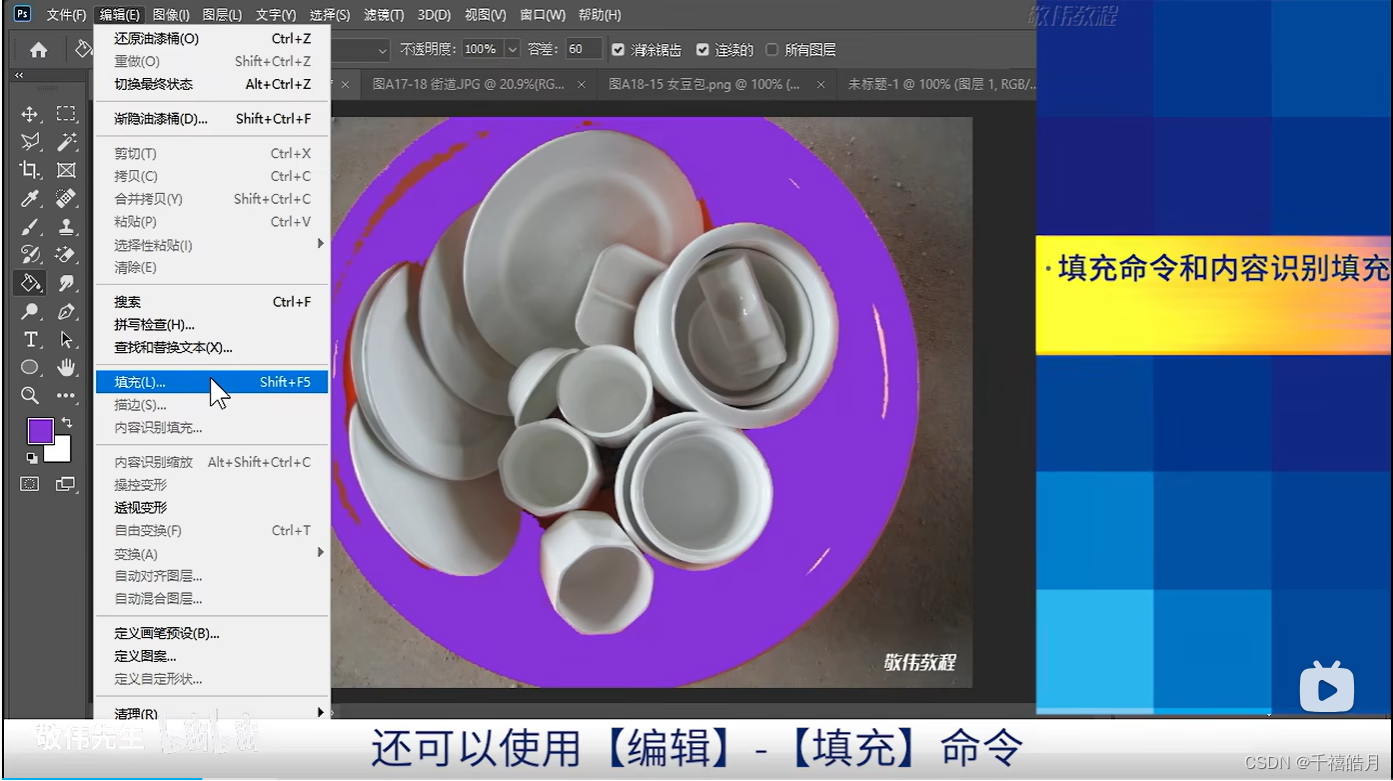Expand the 清理(R) submenu
The image size is (1393, 781).
click(x=321, y=713)
